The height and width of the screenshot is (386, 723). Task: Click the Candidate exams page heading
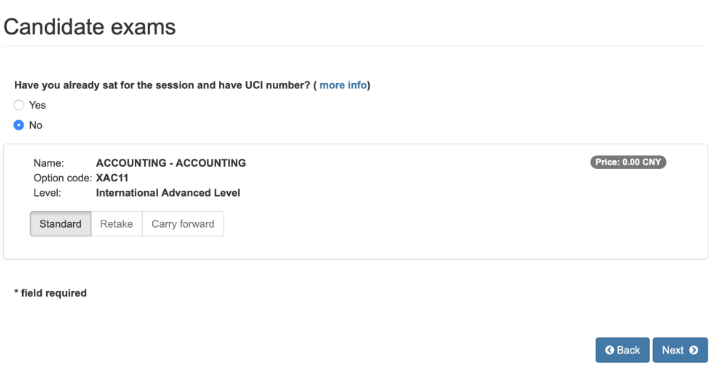pyautogui.click(x=89, y=27)
